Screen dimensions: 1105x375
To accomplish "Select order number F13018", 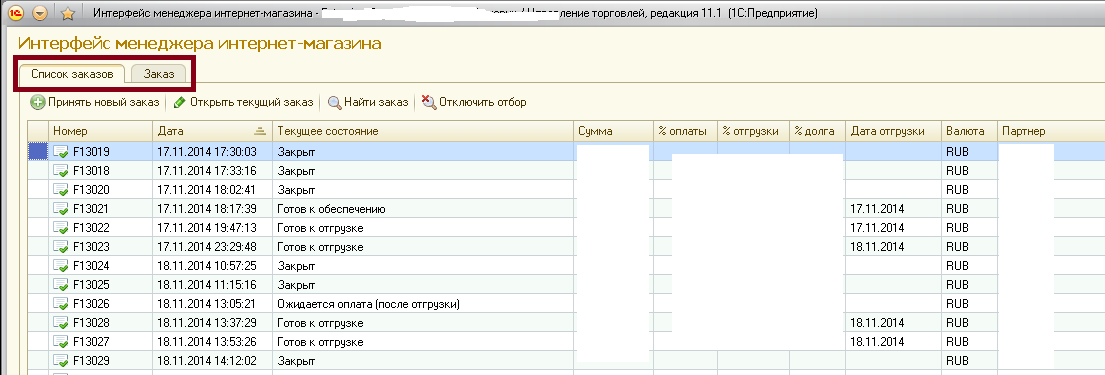I will tap(92, 171).
